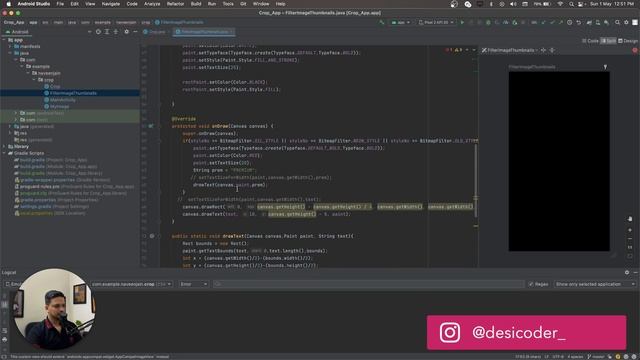Image resolution: width=640 pixels, height=360 pixels.
Task: Open IDE settings gear in top toolbar
Action: click(x=626, y=22)
